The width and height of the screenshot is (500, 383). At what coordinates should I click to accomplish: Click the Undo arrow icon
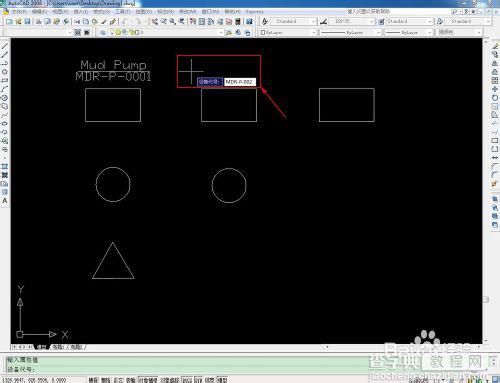[x=124, y=22]
